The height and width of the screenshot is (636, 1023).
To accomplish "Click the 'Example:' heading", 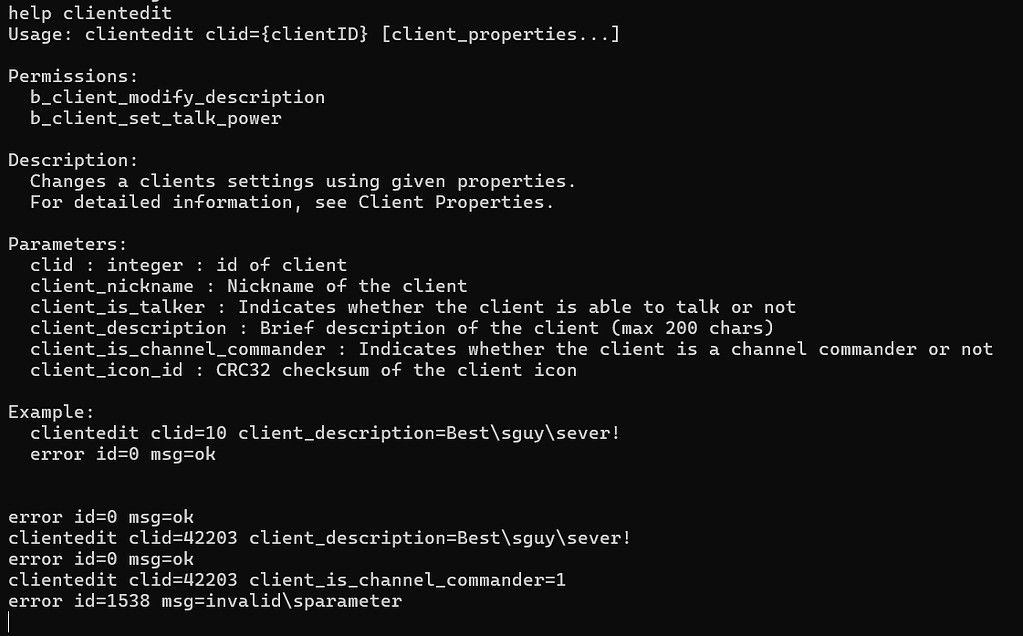I will pyautogui.click(x=51, y=412).
